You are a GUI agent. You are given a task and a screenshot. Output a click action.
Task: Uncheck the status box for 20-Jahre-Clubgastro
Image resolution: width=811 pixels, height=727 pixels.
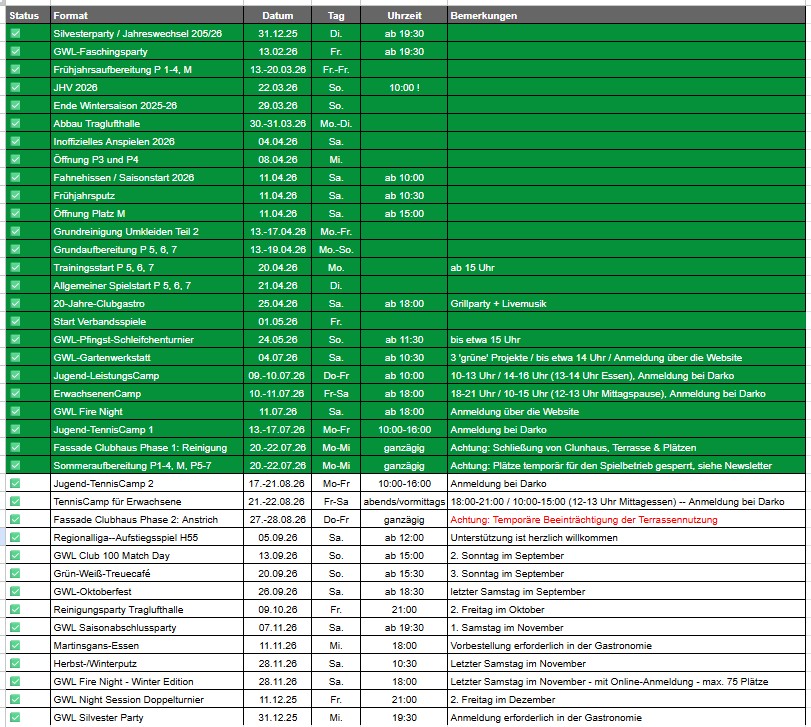[x=16, y=304]
